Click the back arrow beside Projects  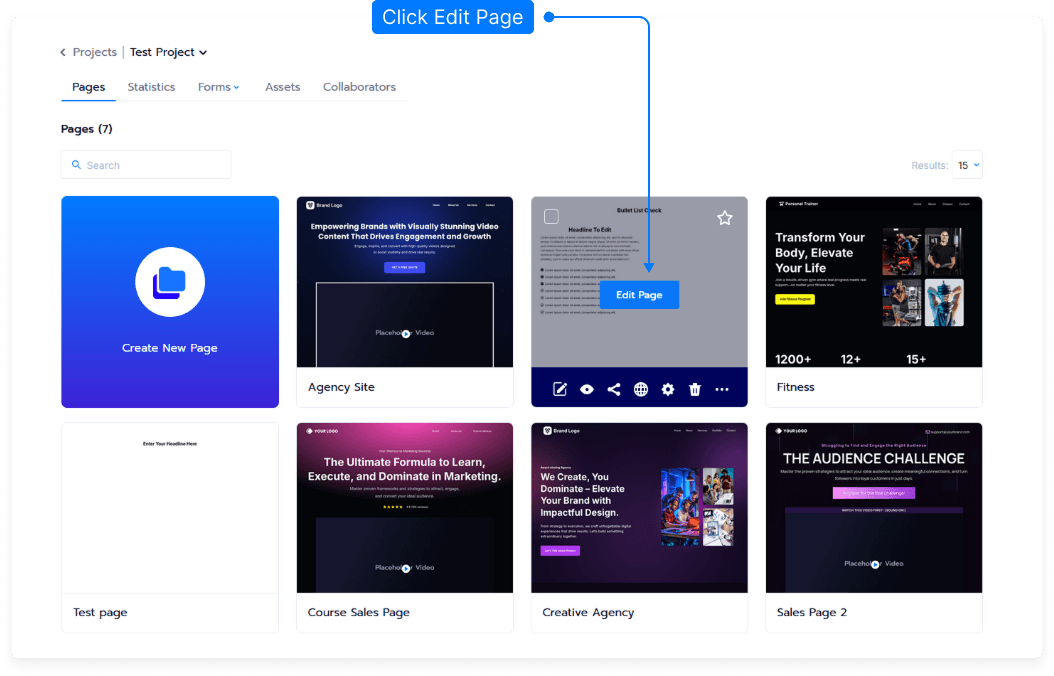(x=64, y=52)
